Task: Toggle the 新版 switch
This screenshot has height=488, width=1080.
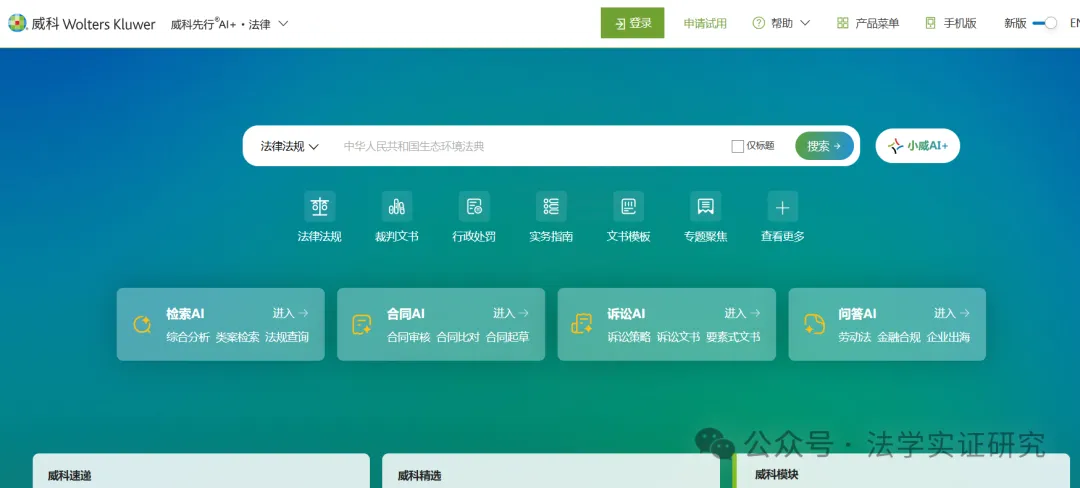Action: point(1045,23)
